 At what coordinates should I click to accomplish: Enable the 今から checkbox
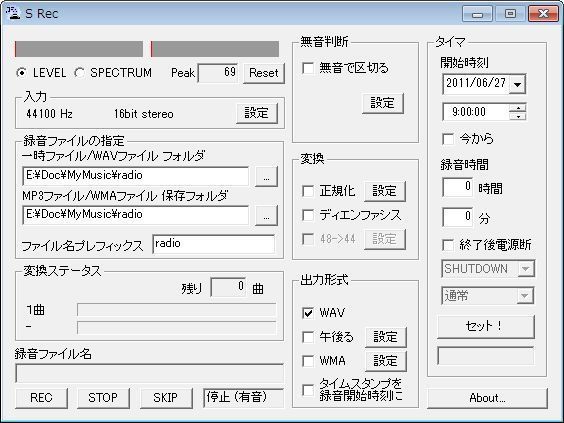tap(448, 139)
